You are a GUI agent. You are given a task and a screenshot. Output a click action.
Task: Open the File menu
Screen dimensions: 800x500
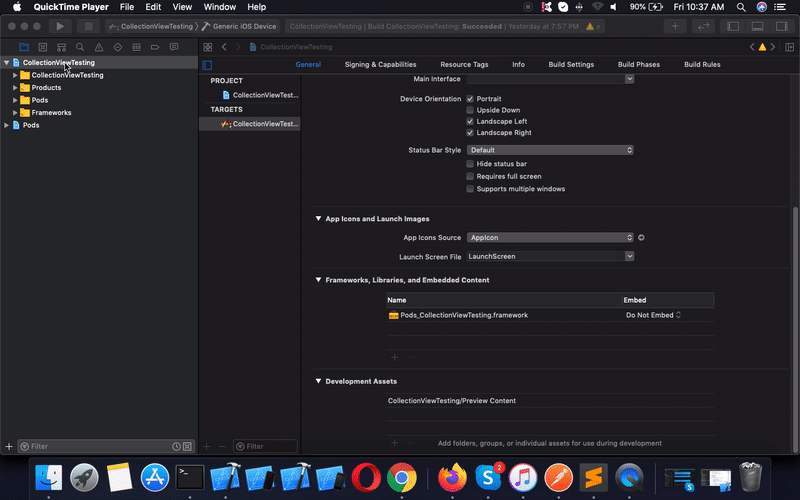click(x=127, y=7)
